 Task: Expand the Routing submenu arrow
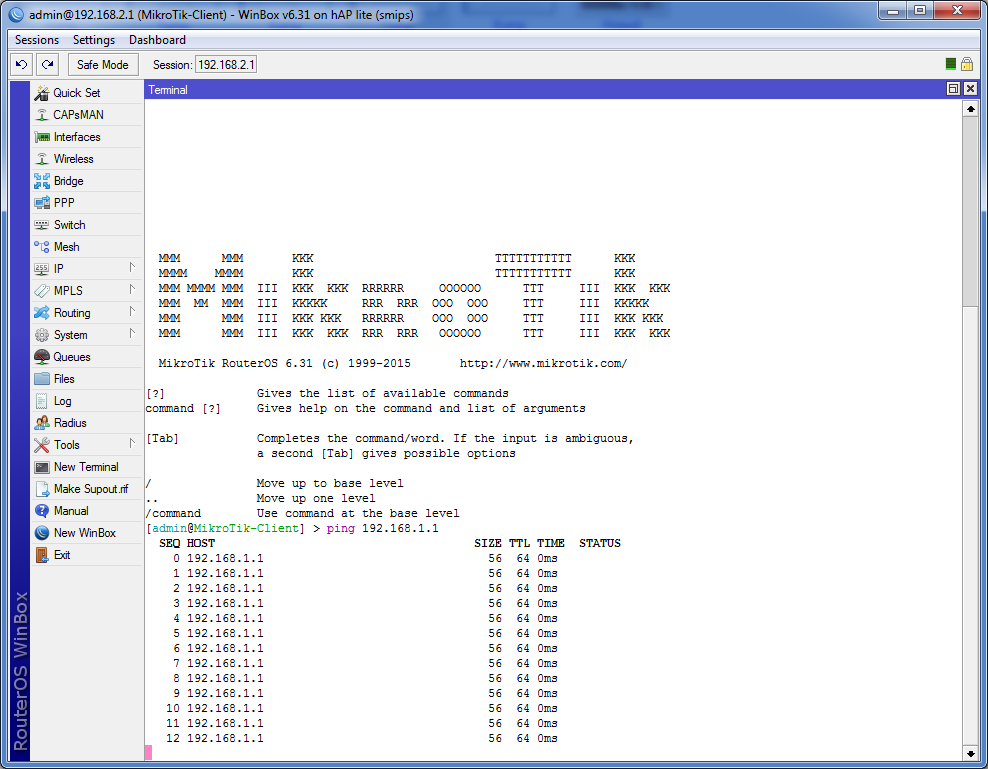tap(132, 311)
